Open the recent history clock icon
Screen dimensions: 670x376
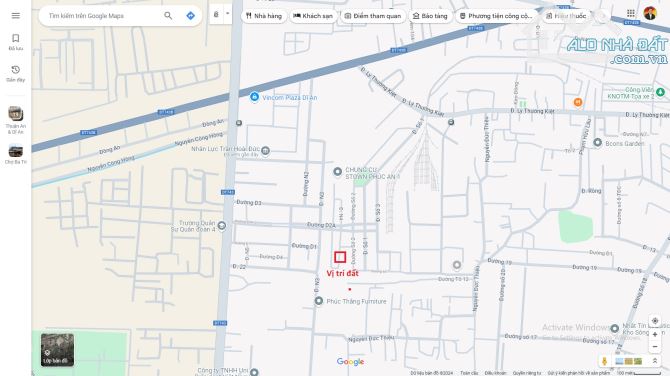tap(16, 70)
